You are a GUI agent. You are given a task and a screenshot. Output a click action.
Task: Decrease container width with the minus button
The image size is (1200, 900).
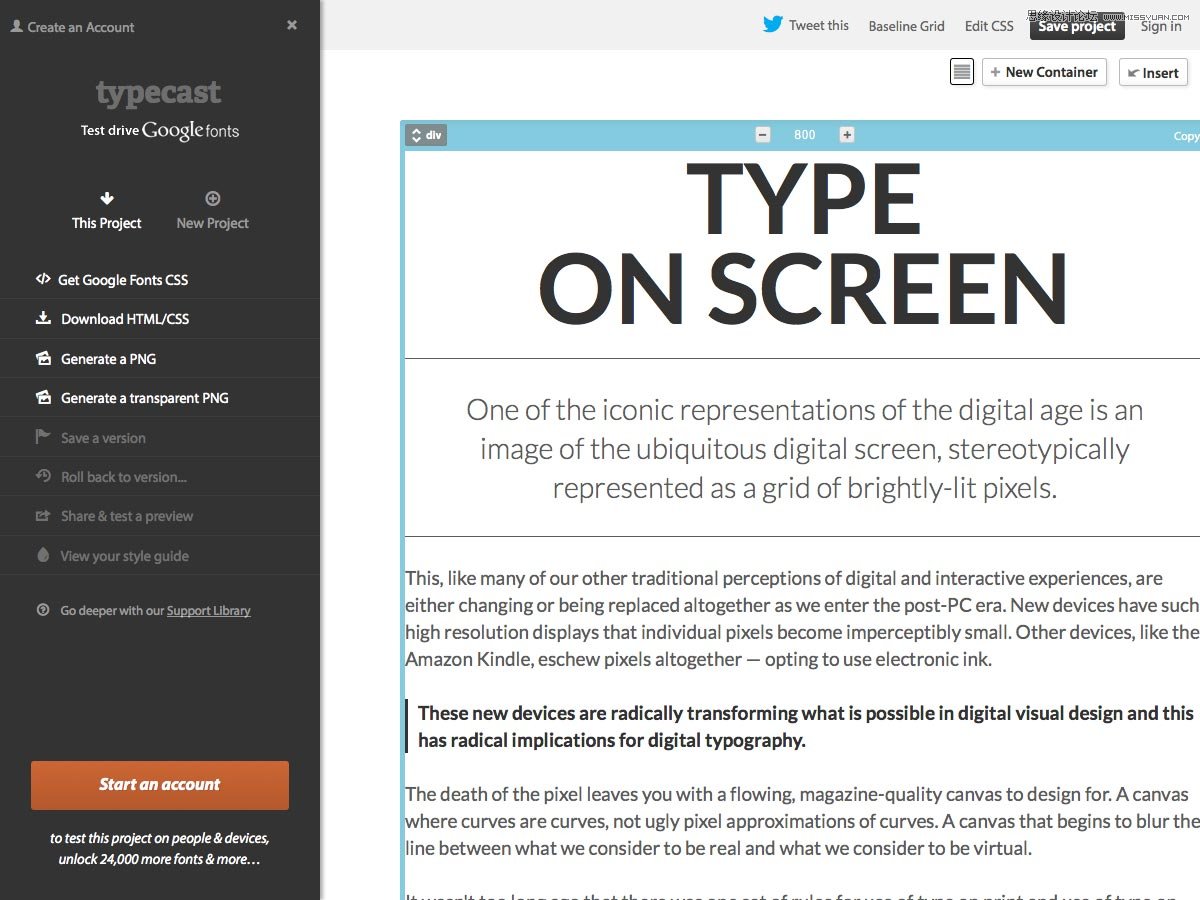click(x=763, y=135)
